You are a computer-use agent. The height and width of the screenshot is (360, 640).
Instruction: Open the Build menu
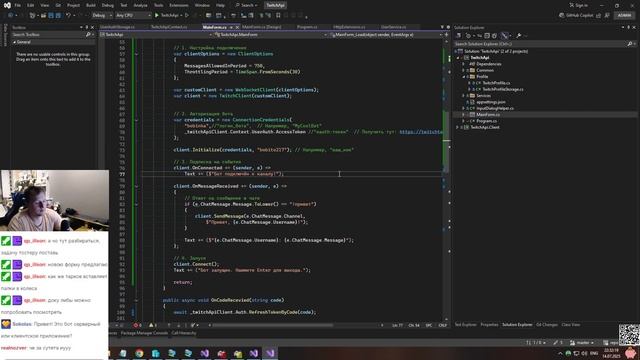91,5
